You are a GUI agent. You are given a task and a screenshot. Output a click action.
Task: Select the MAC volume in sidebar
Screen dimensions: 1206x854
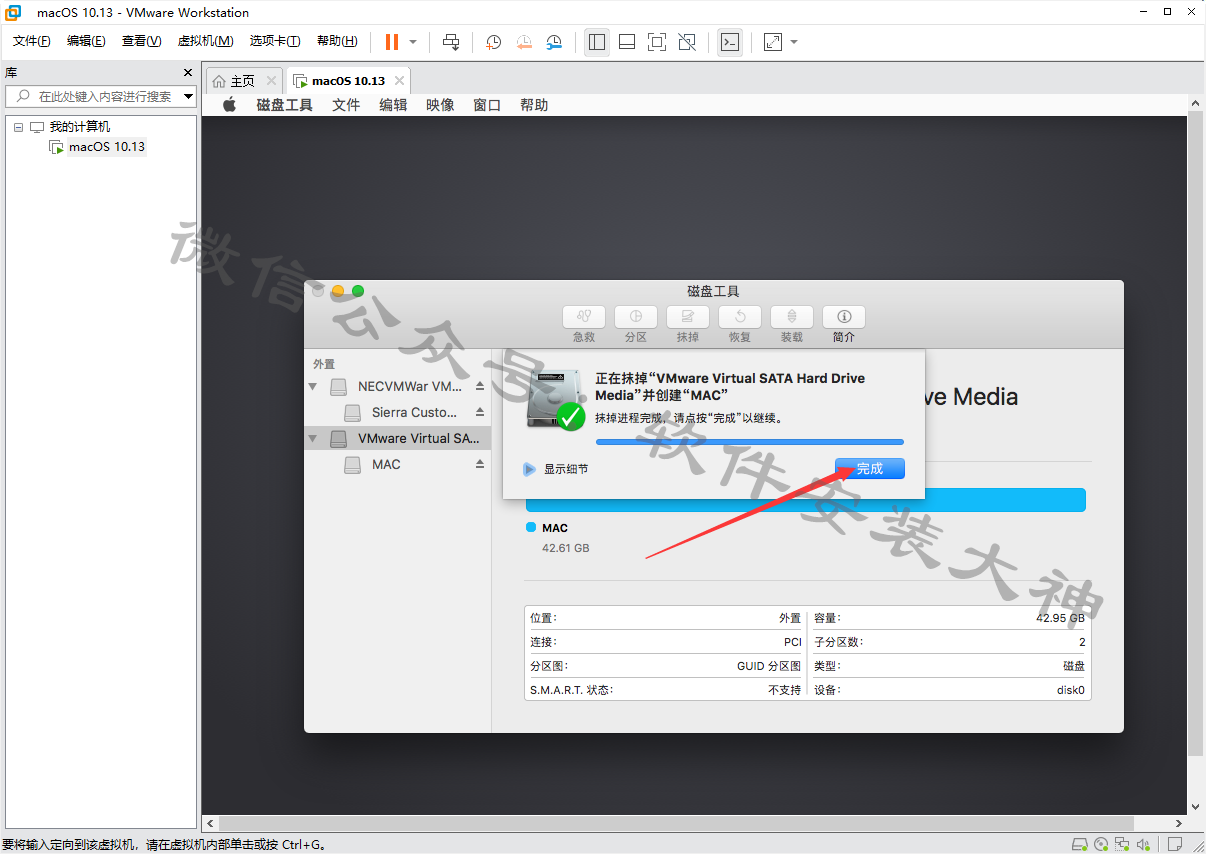[386, 464]
